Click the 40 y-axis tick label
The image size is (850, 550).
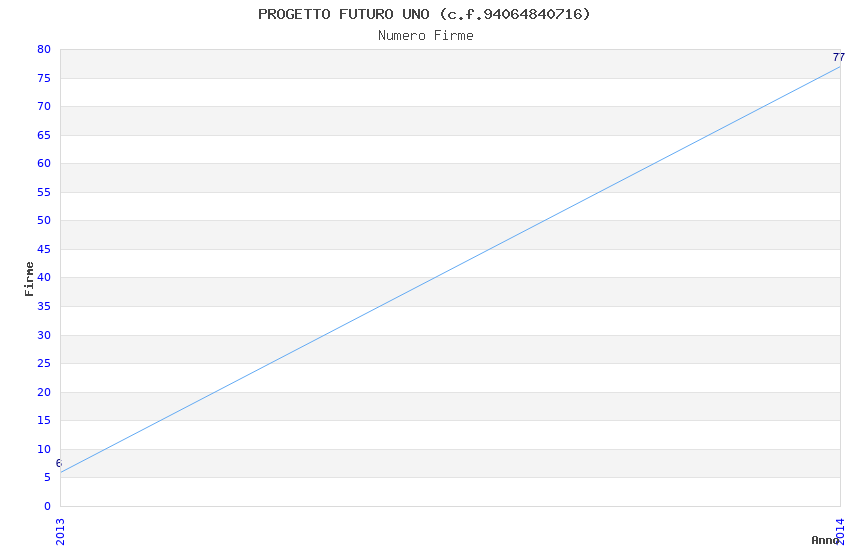click(44, 278)
